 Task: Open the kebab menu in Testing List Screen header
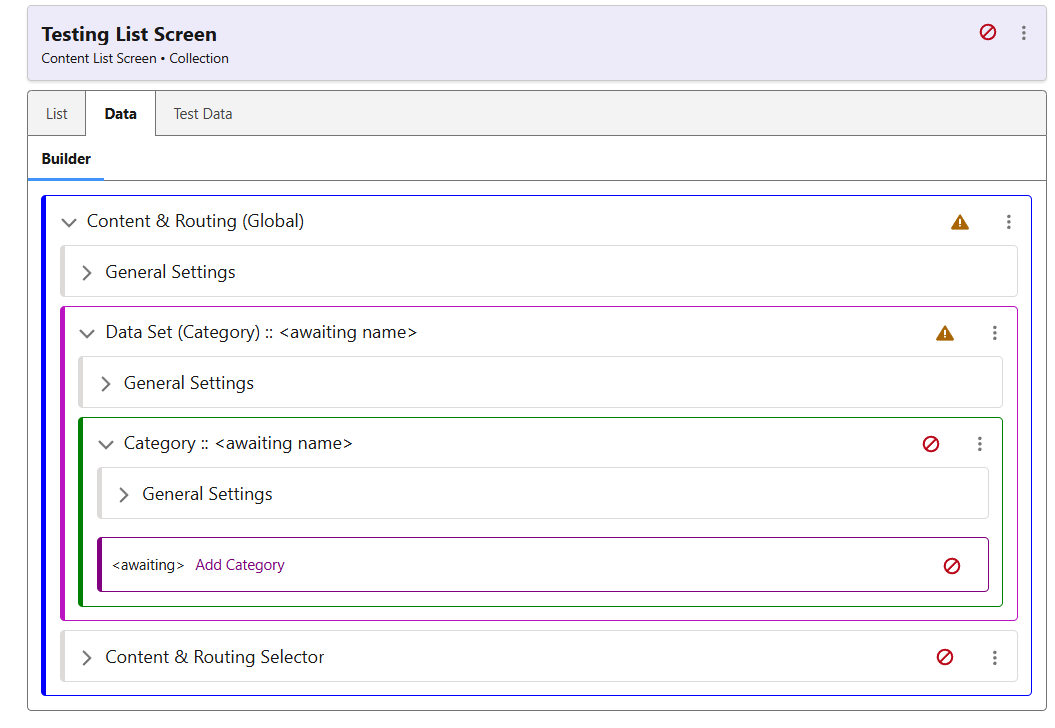point(1023,33)
